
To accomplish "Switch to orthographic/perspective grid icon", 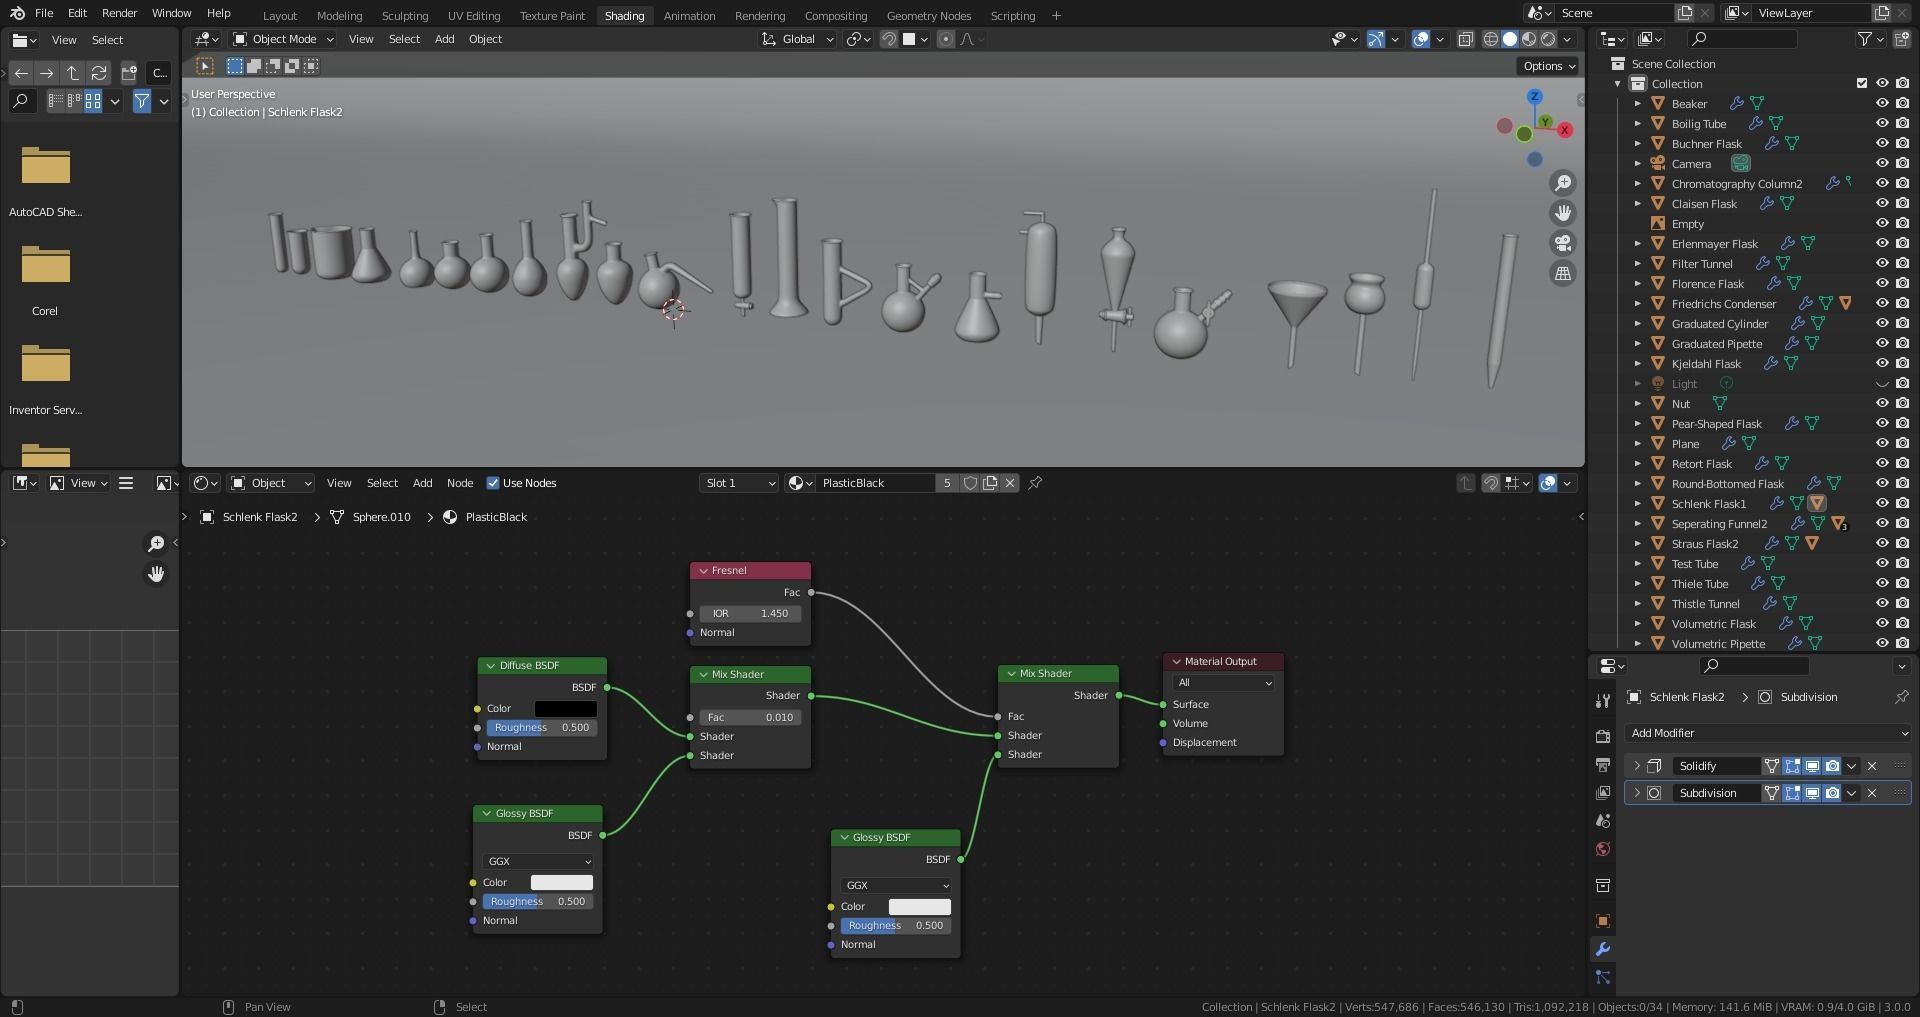I will 1562,273.
